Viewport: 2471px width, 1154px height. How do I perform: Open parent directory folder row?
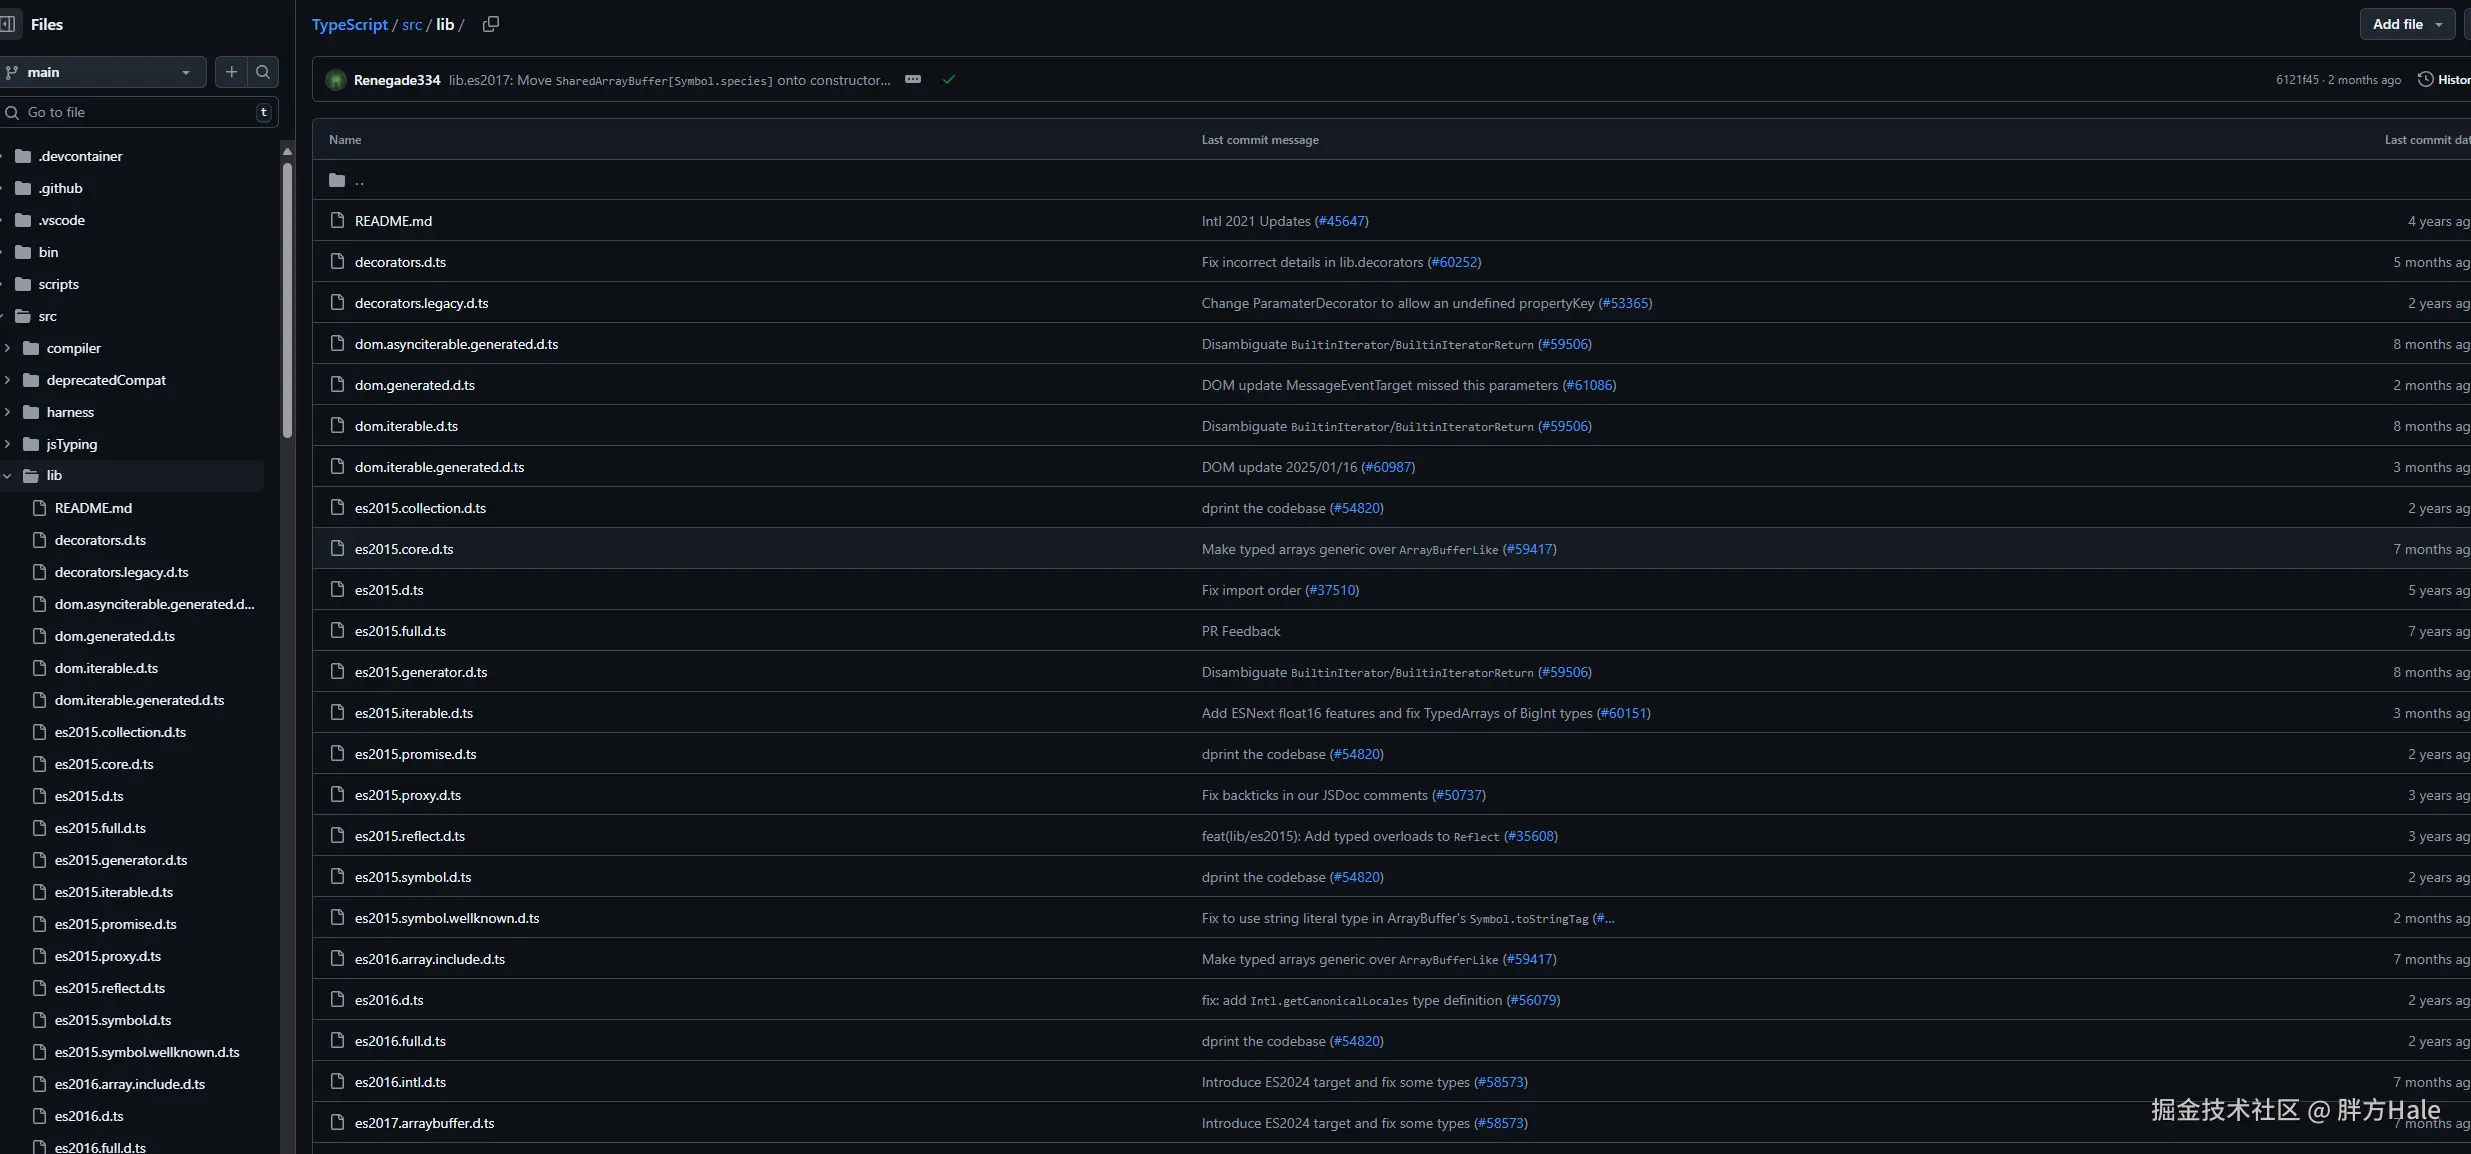coord(358,181)
